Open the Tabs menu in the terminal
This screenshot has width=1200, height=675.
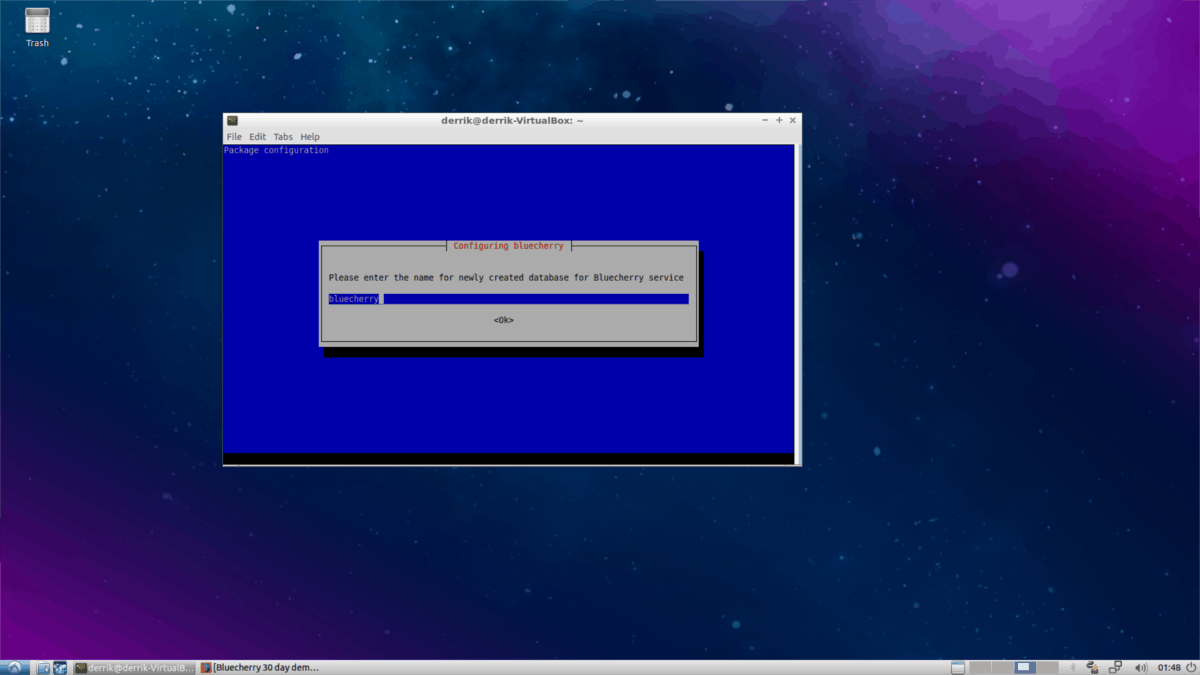(283, 136)
